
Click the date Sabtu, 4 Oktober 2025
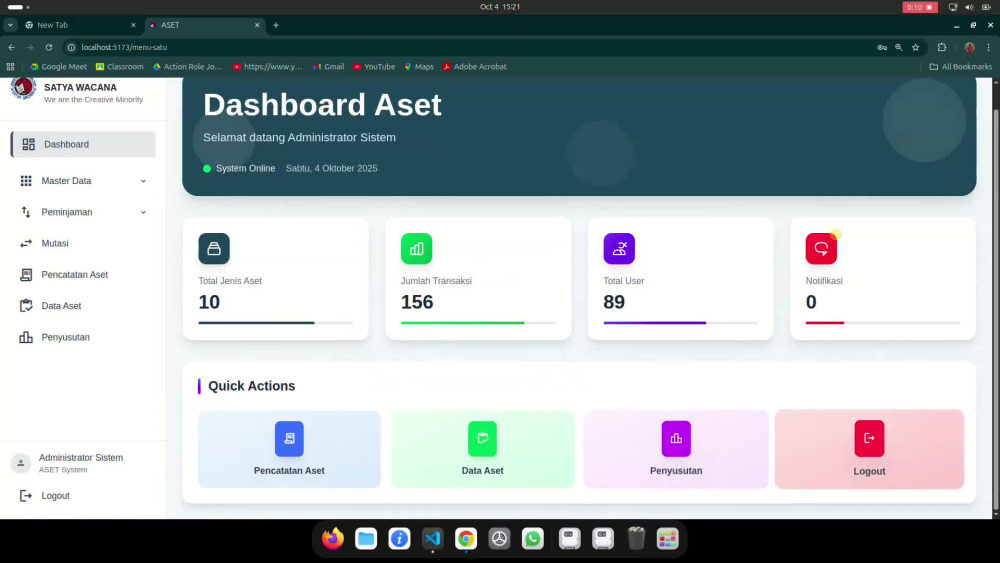332,168
